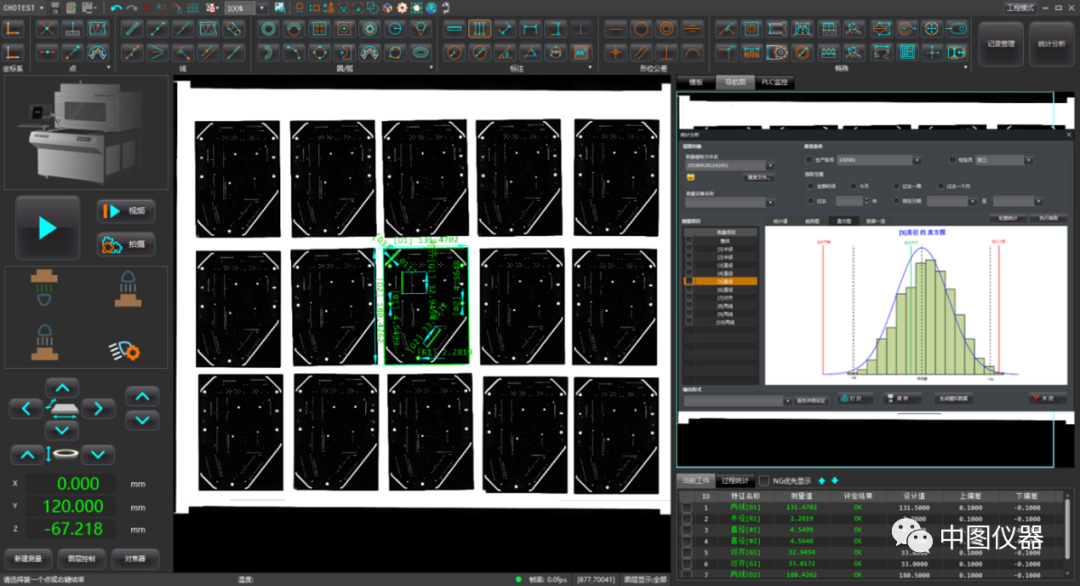Toggle the NG优先显示 checkbox
The height and width of the screenshot is (586, 1080).
(x=765, y=481)
